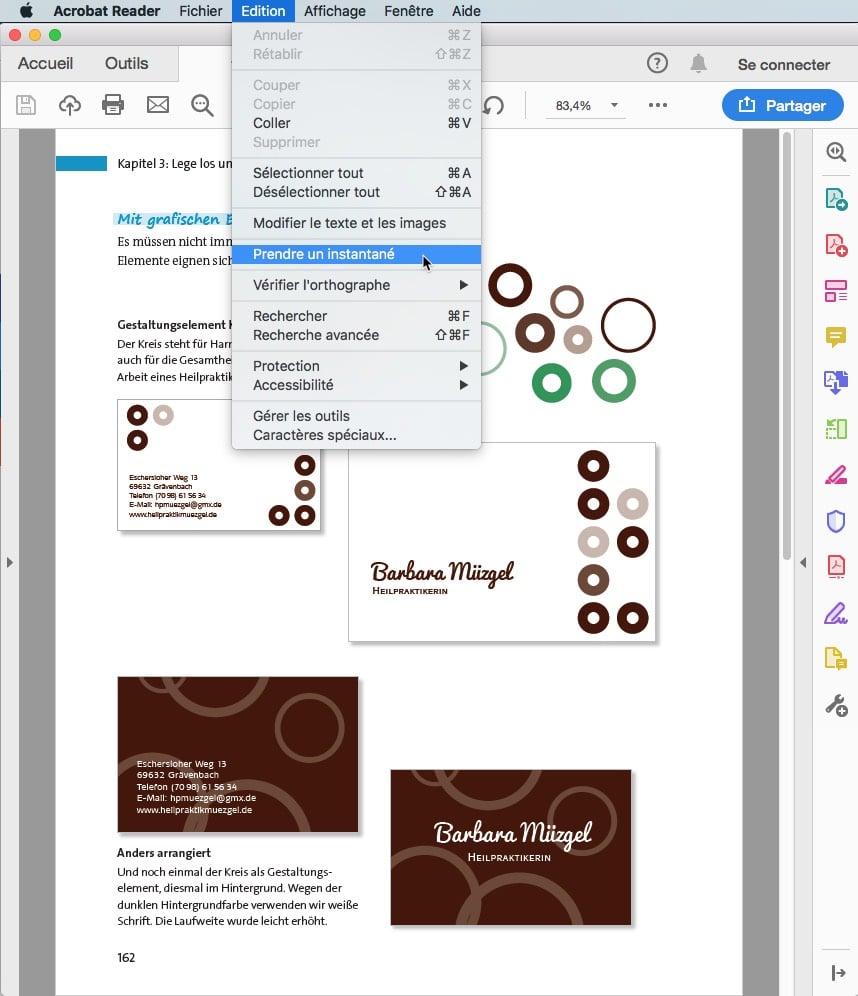Open notifications bell icon
Image resolution: width=858 pixels, height=996 pixels.
tap(698, 64)
